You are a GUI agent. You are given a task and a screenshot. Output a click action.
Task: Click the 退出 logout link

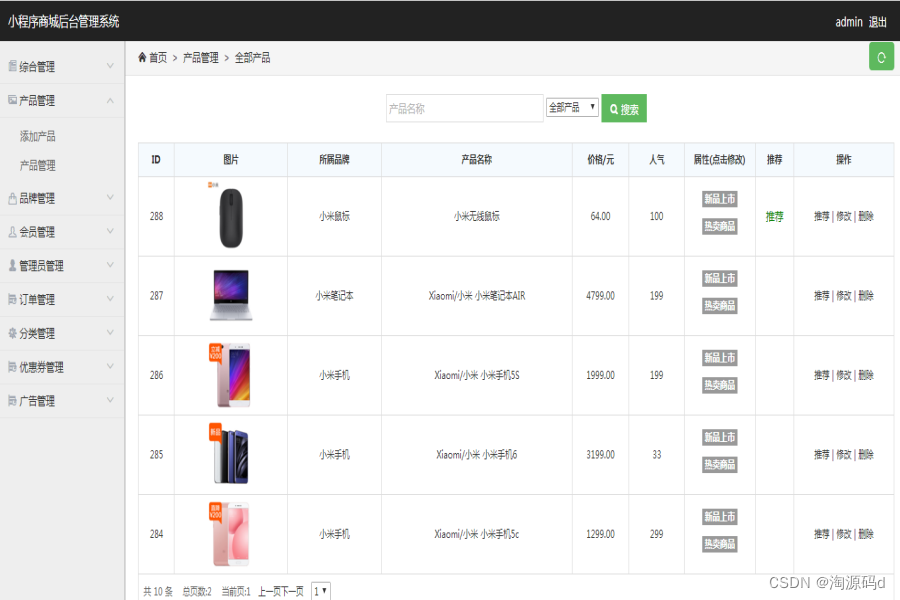click(x=878, y=22)
